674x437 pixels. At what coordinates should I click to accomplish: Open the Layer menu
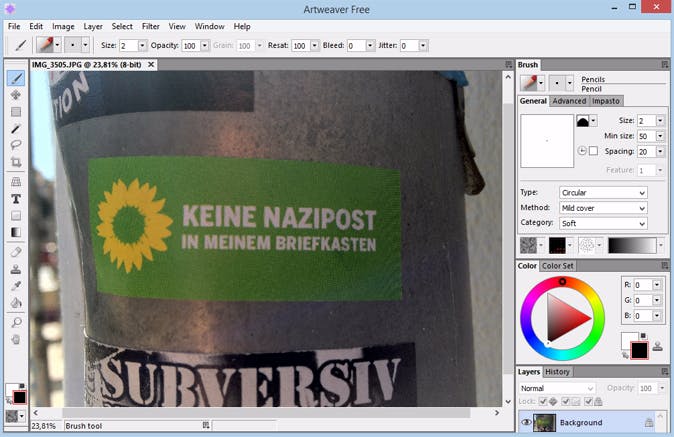(x=93, y=26)
